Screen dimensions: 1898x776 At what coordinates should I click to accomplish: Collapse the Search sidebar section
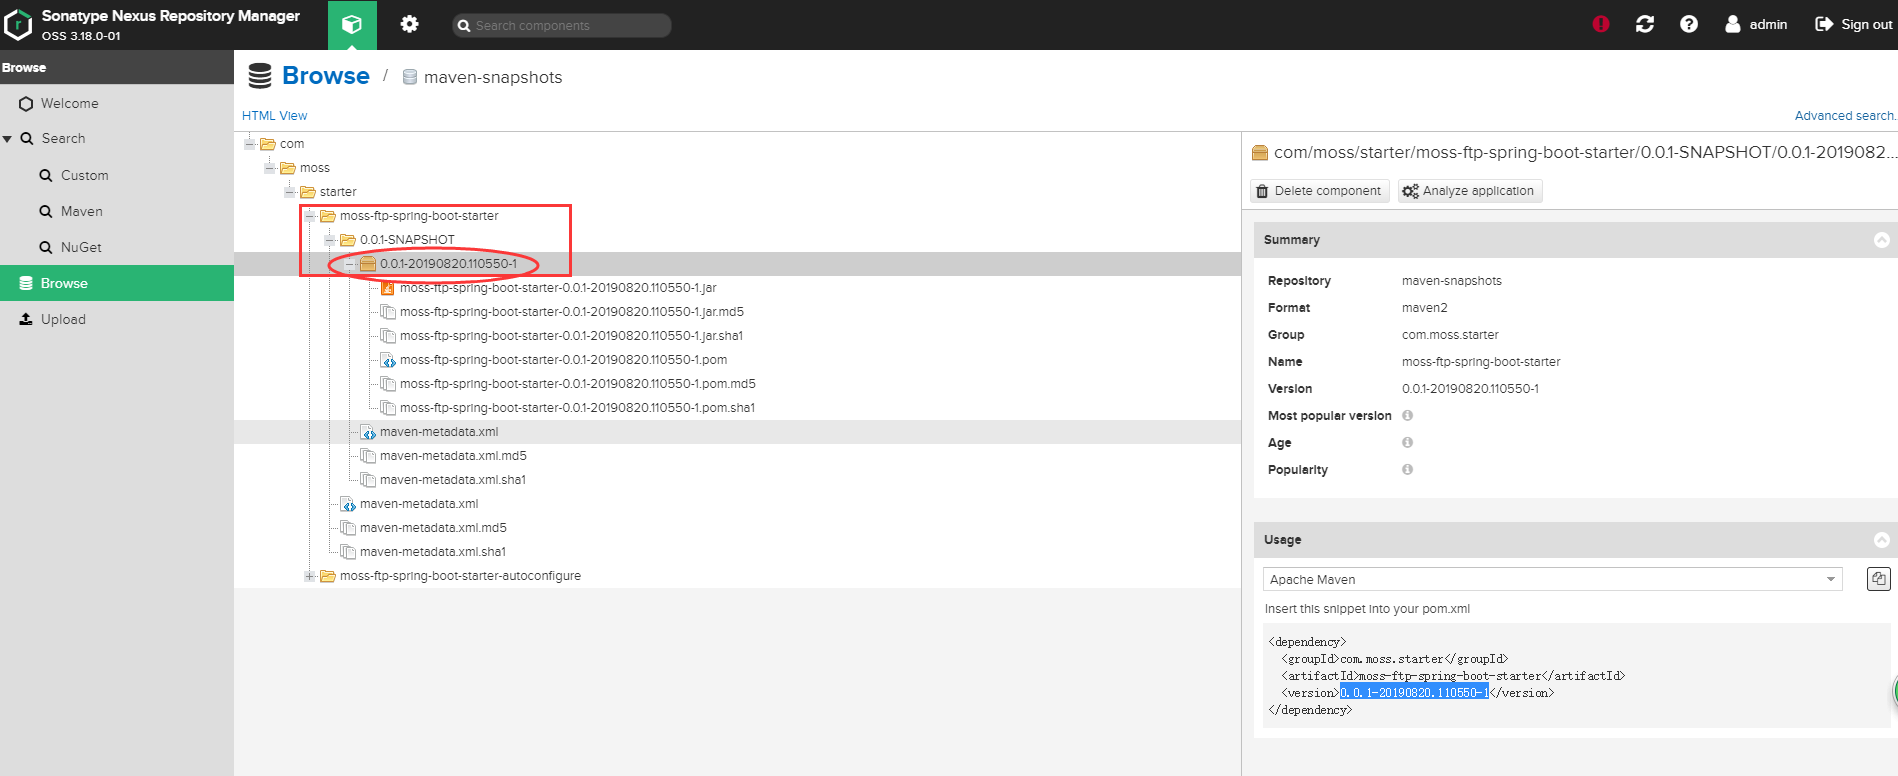[x=7, y=139]
